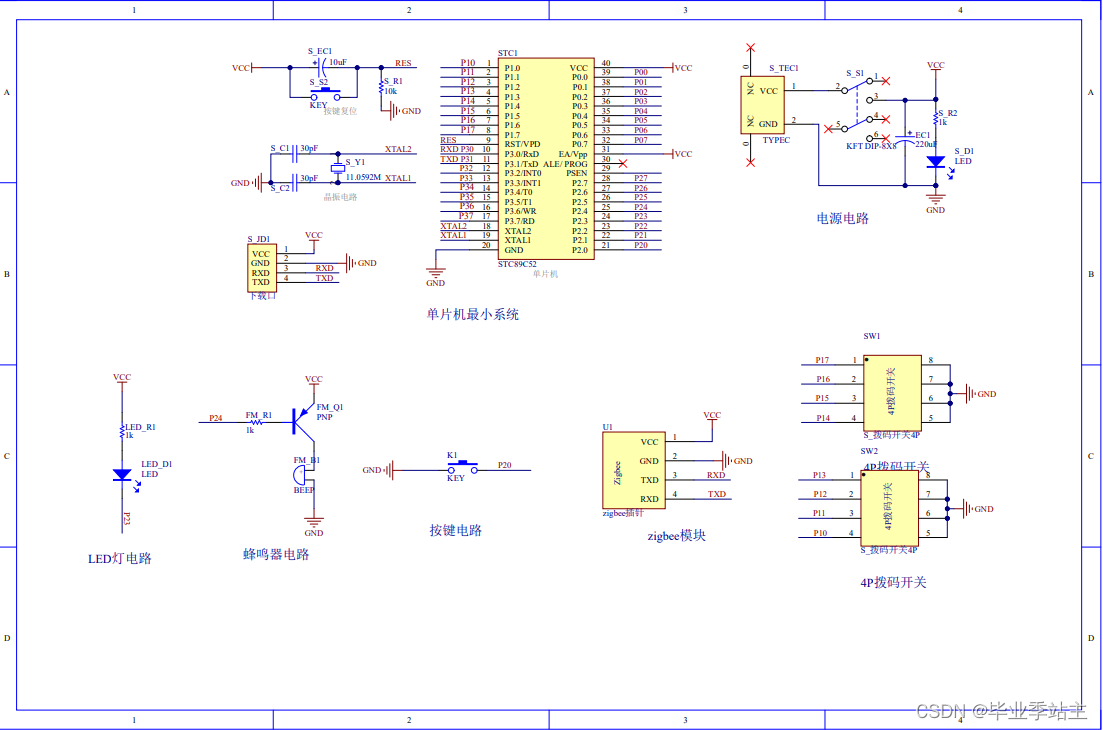Viewport: 1103px width, 730px height.
Task: Click the S_R2 1k resistor
Action: click(x=936, y=117)
